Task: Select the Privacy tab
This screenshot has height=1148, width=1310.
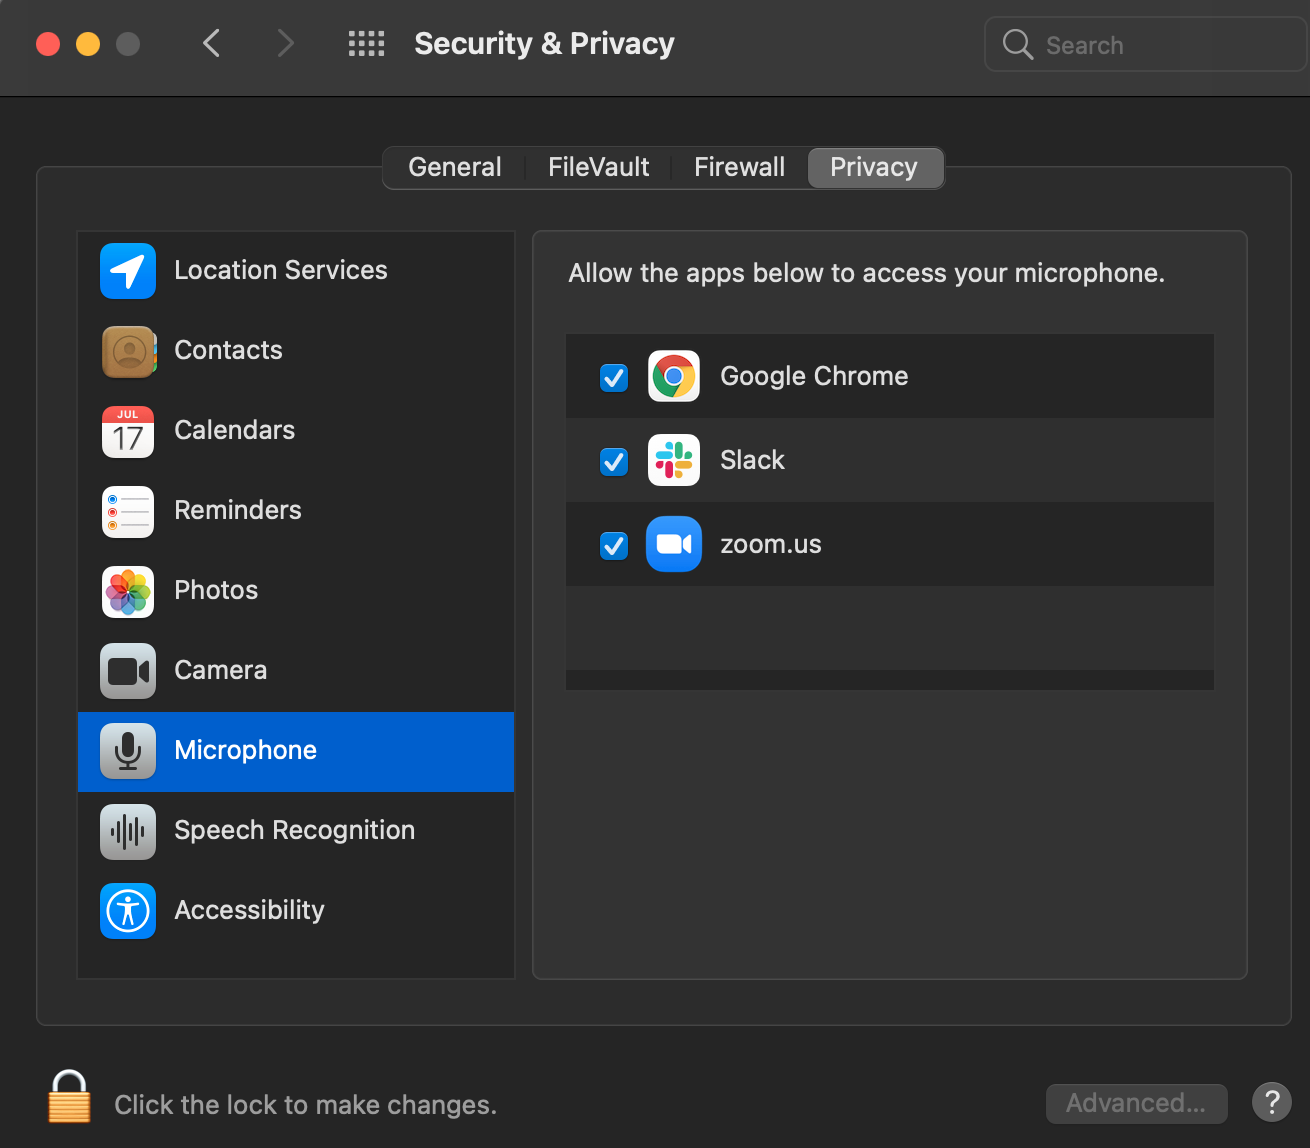Action: 874,167
